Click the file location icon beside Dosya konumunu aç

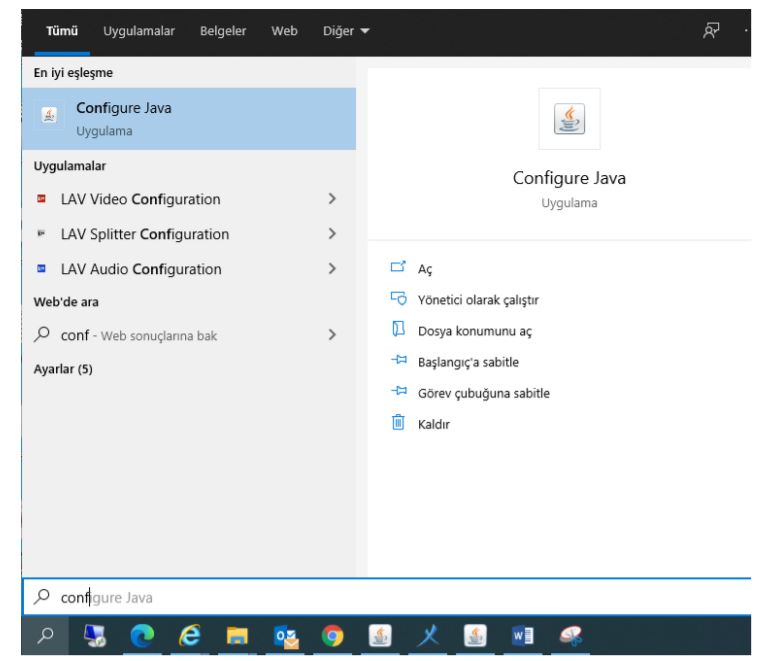click(398, 329)
